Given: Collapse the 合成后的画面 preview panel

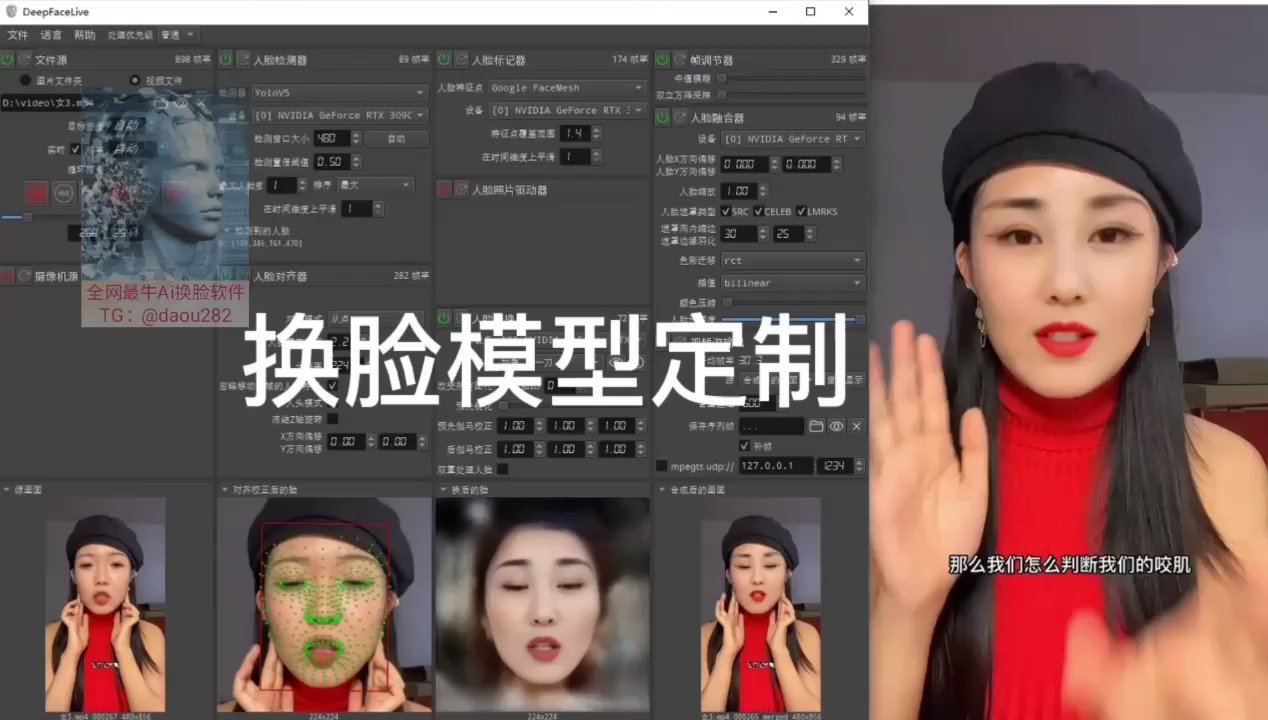Looking at the screenshot, I should [661, 490].
